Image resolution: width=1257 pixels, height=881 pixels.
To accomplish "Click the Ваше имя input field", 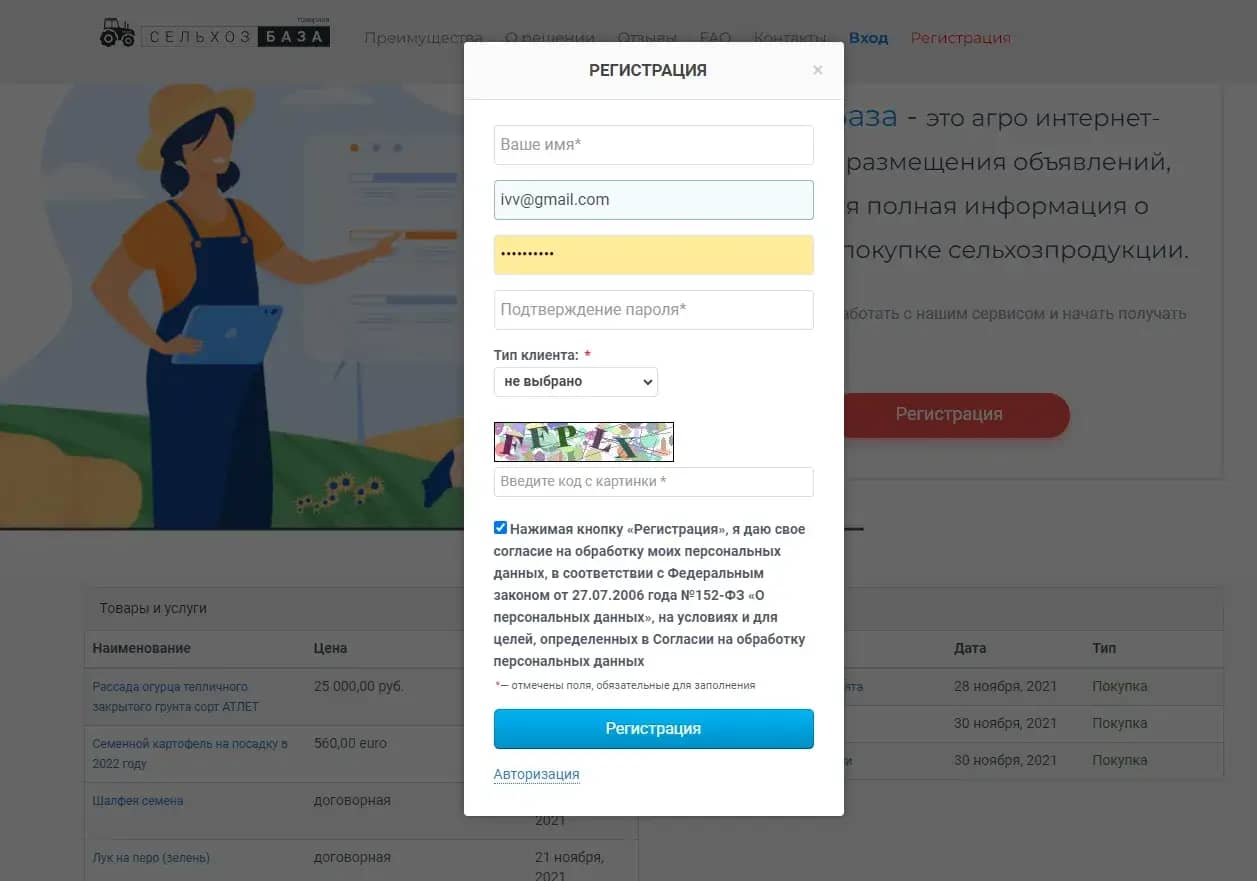I will click(x=654, y=145).
